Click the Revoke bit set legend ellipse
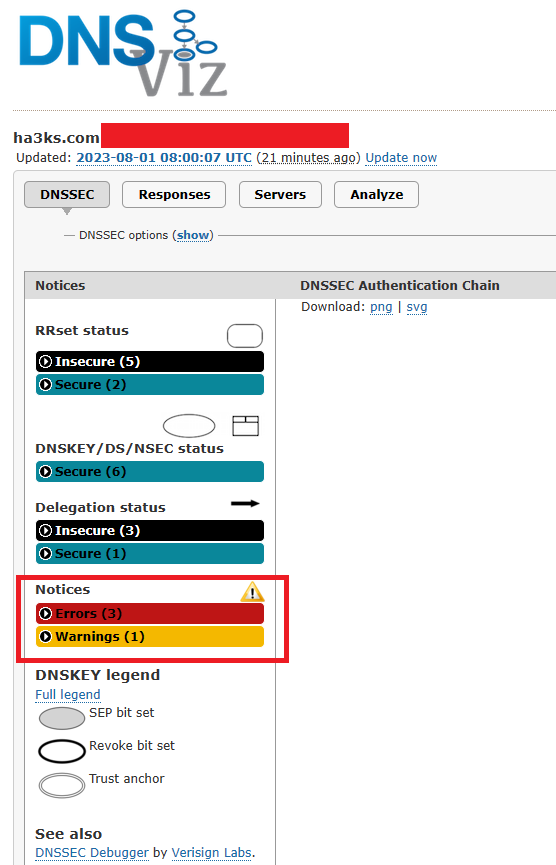 [x=62, y=751]
